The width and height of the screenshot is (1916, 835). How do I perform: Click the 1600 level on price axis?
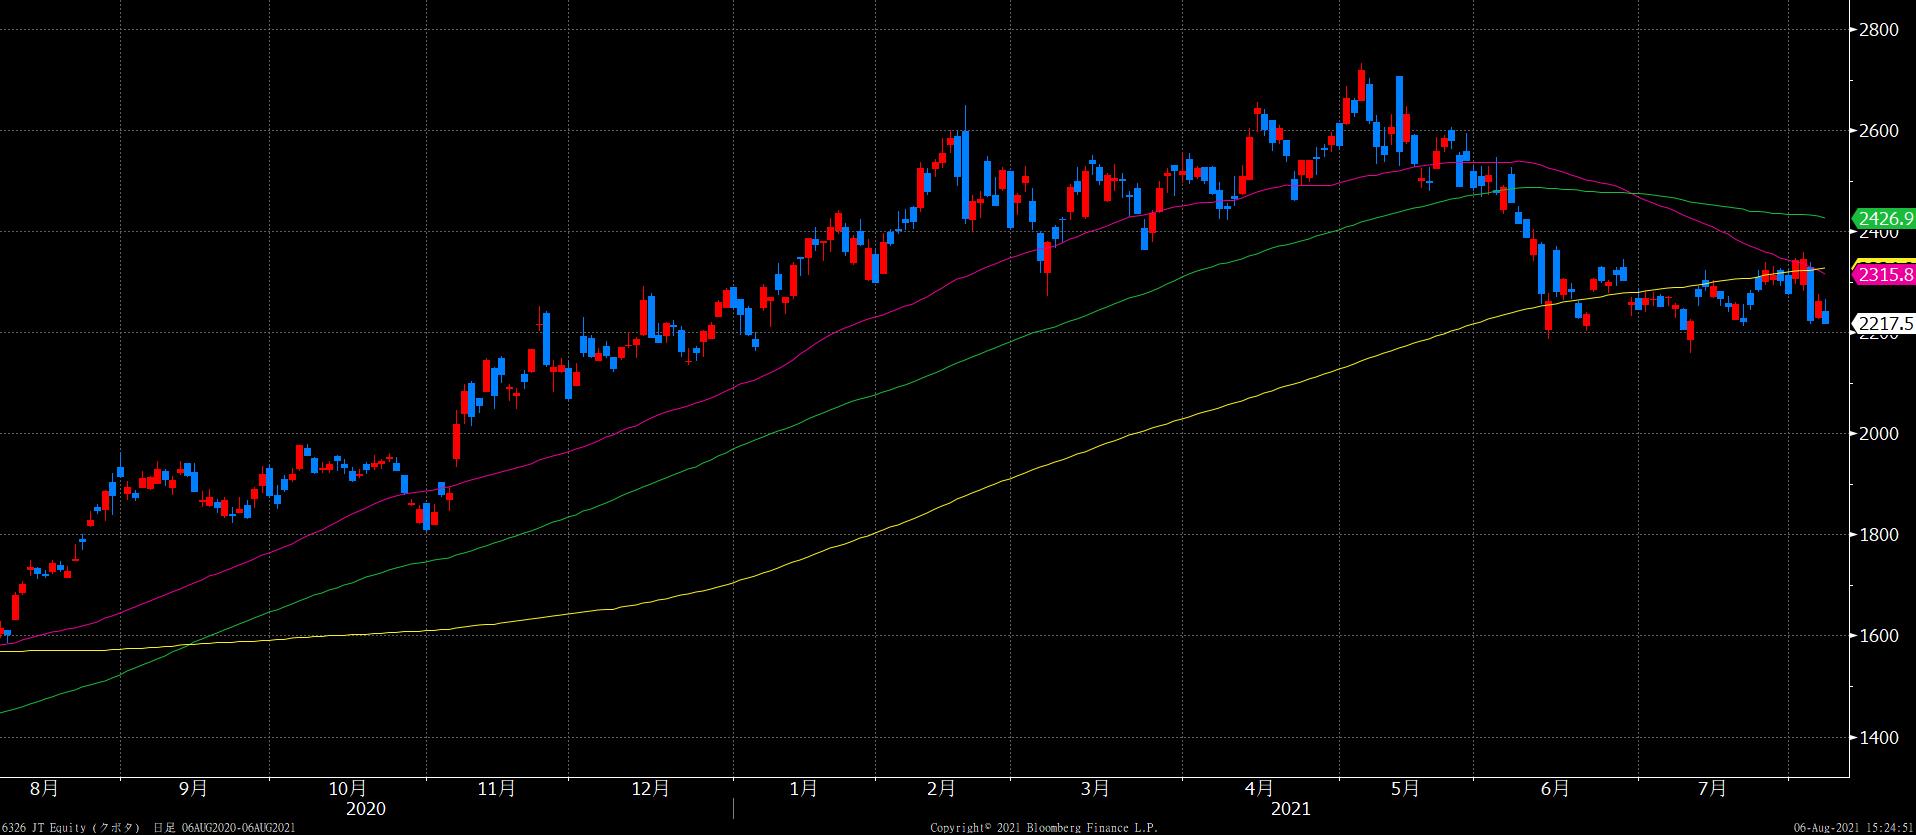[x=1878, y=636]
